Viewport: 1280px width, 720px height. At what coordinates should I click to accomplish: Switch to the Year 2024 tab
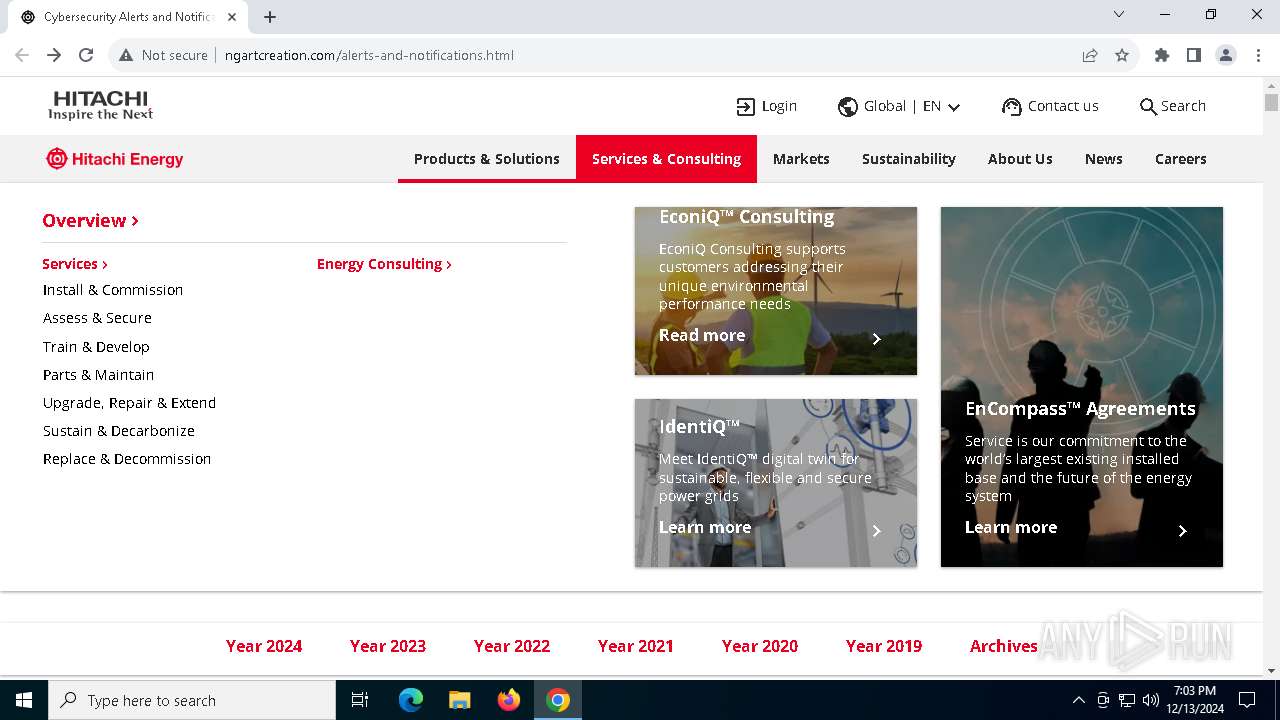[x=264, y=646]
